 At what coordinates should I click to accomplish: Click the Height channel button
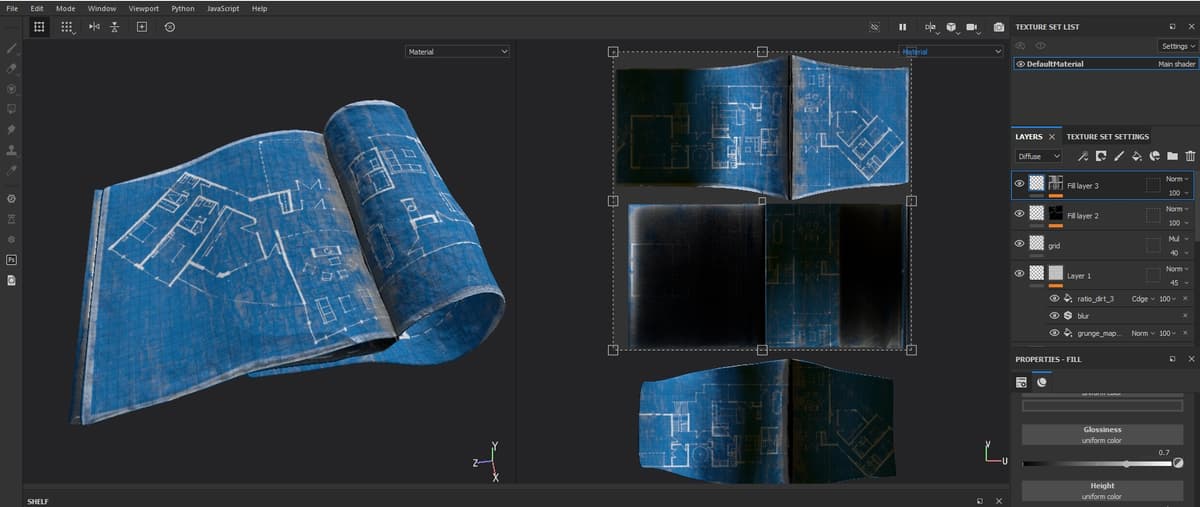(x=1101, y=490)
